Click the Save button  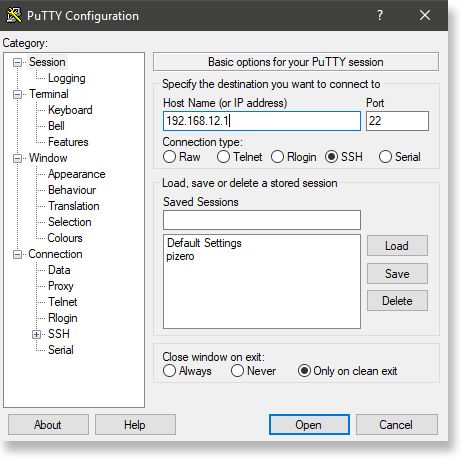pyautogui.click(x=397, y=274)
